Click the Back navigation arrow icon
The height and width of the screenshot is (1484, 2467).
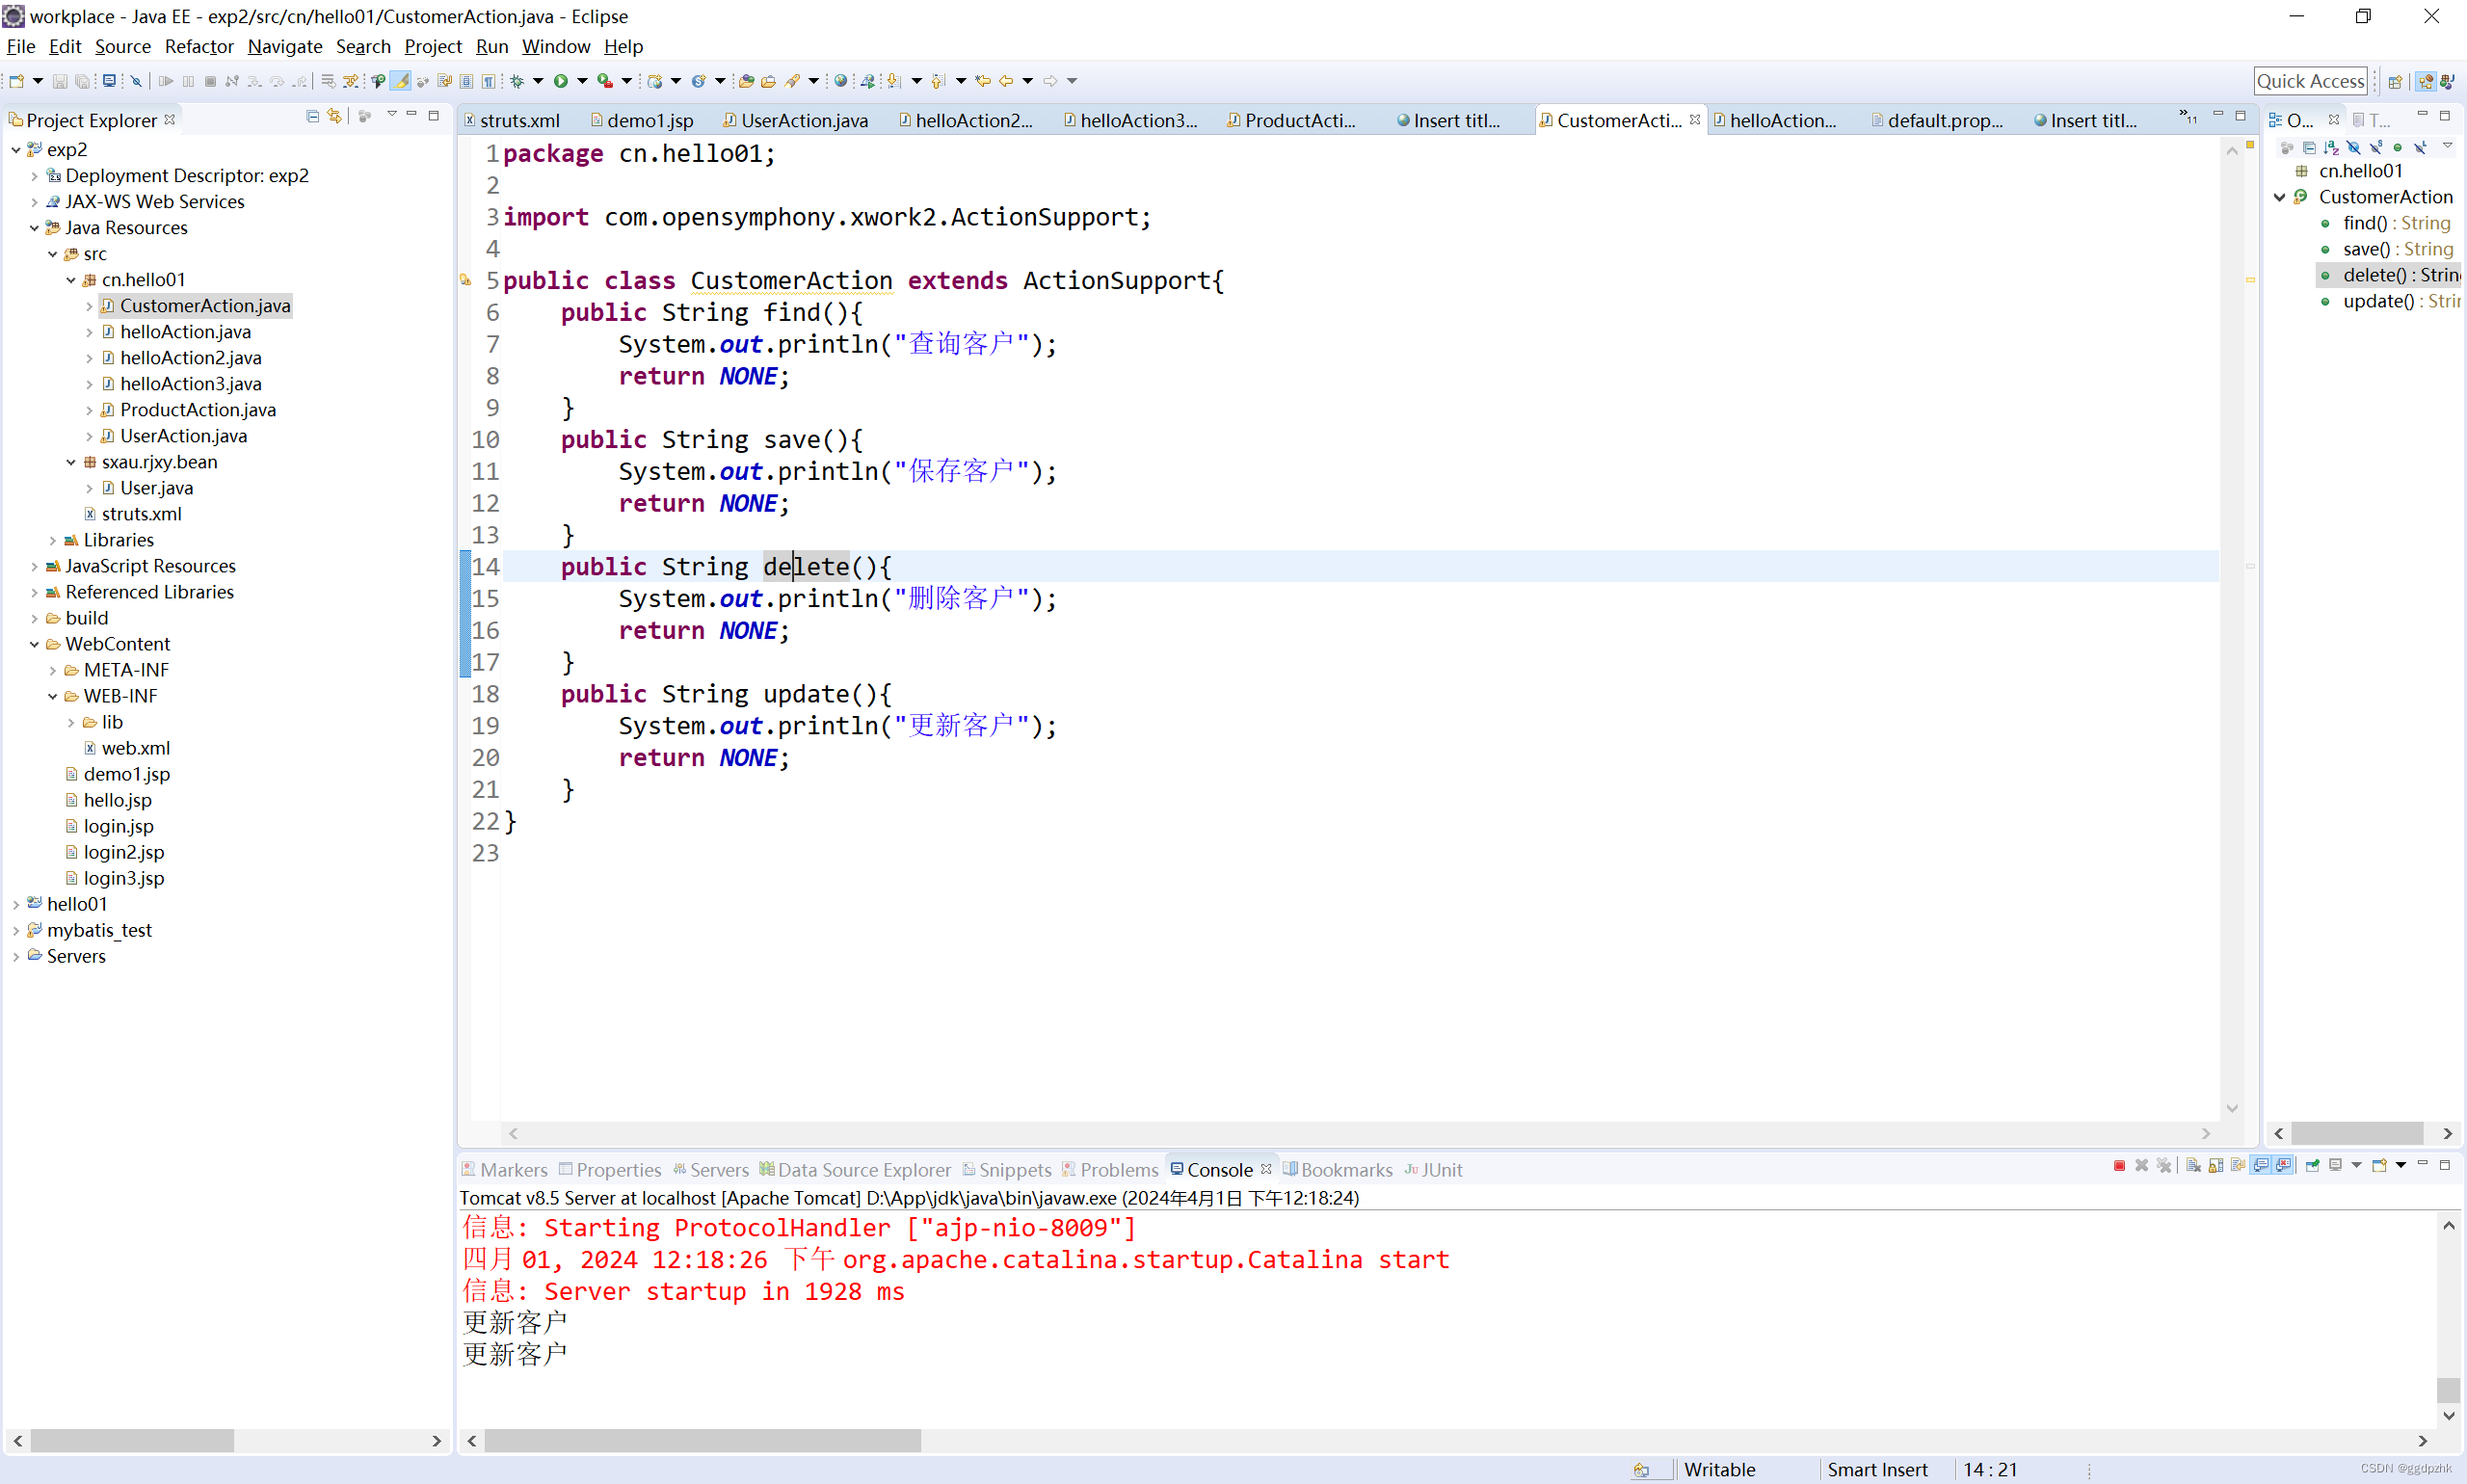click(x=1006, y=81)
